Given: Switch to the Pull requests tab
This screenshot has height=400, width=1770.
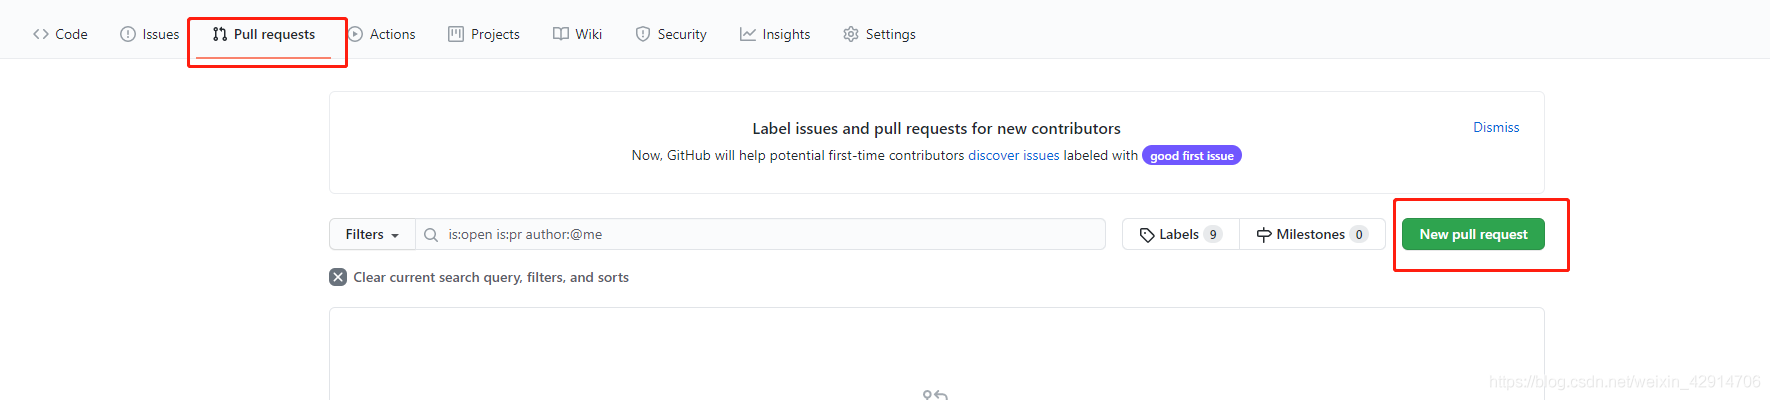Looking at the screenshot, I should pos(265,34).
